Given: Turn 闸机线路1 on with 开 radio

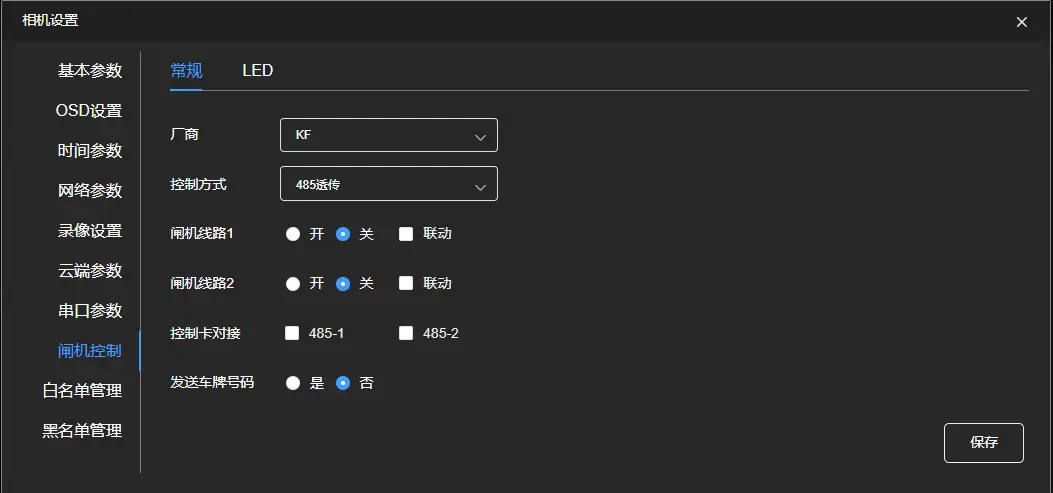Looking at the screenshot, I should tap(293, 234).
